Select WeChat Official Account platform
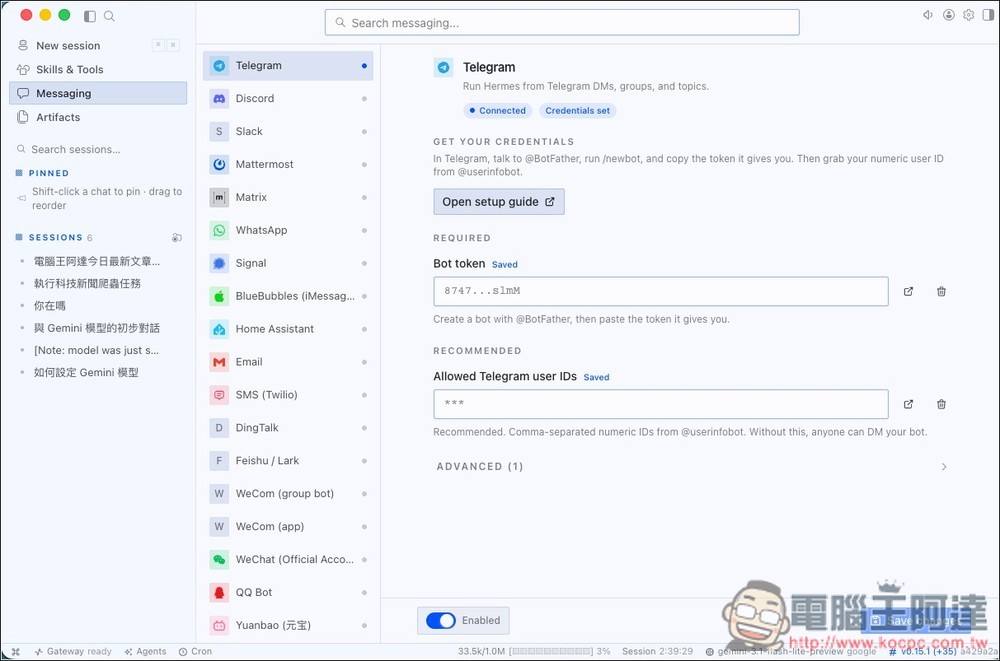The height and width of the screenshot is (661, 1000). pyautogui.click(x=288, y=559)
